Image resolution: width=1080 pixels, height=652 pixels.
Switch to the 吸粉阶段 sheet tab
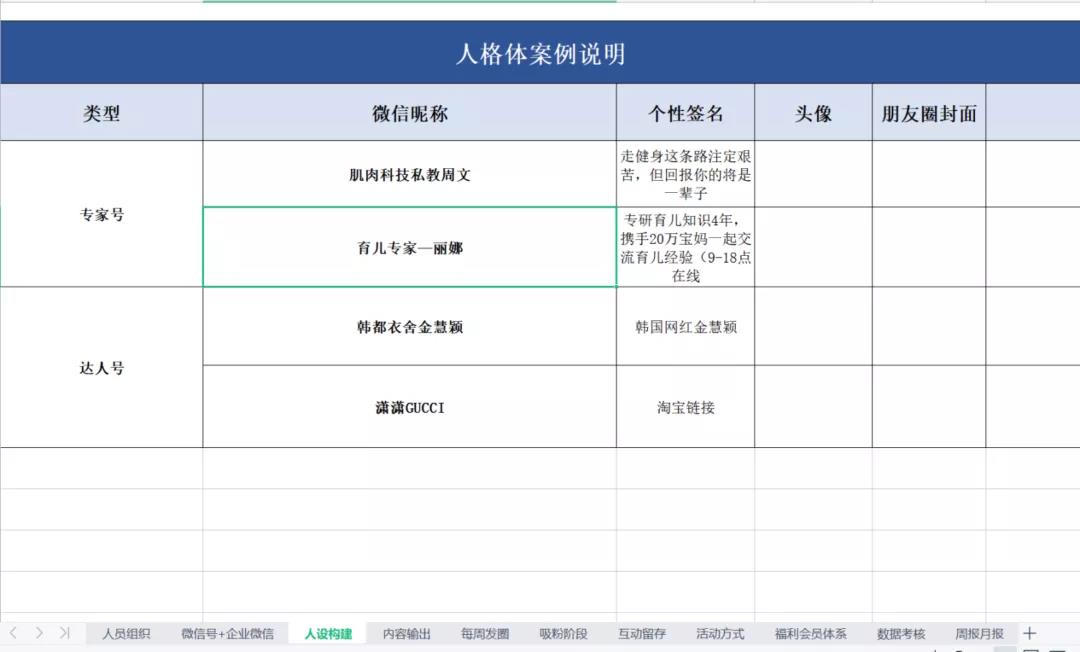563,634
